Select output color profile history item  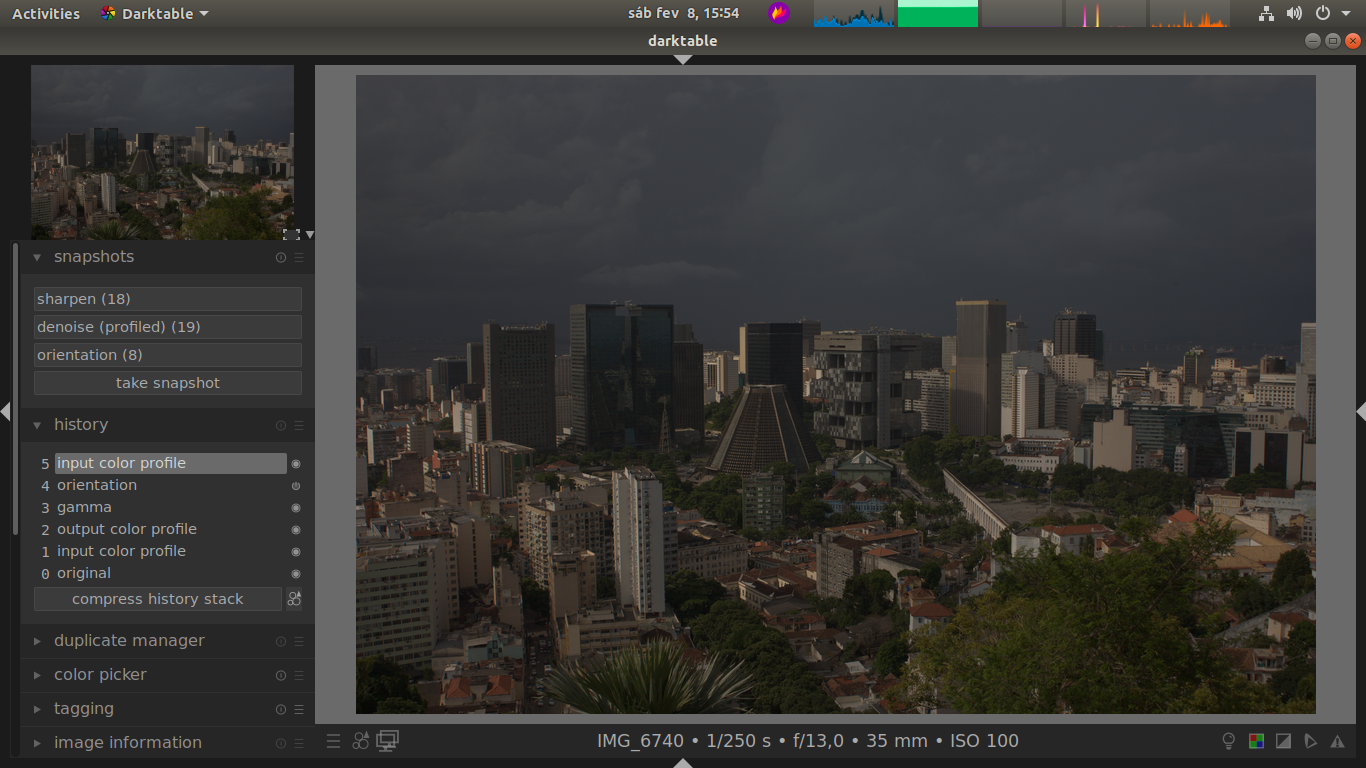coord(170,530)
